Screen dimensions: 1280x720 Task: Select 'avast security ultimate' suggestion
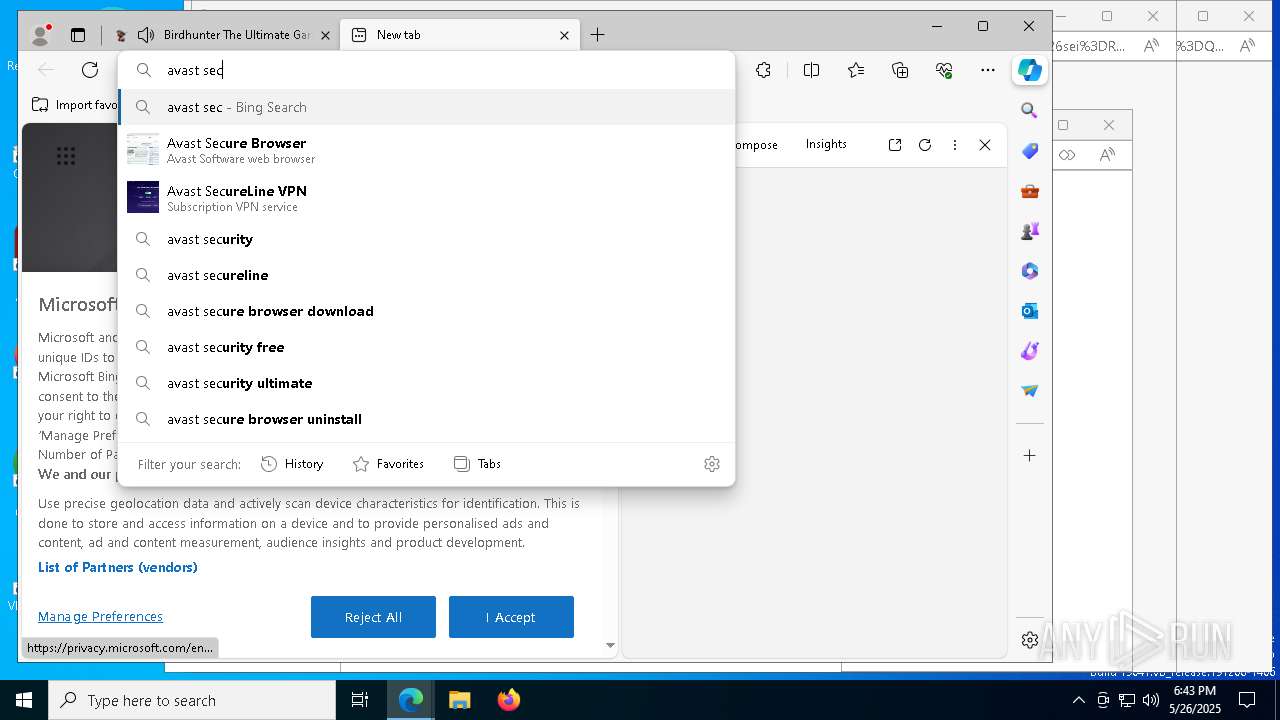pyautogui.click(x=427, y=383)
